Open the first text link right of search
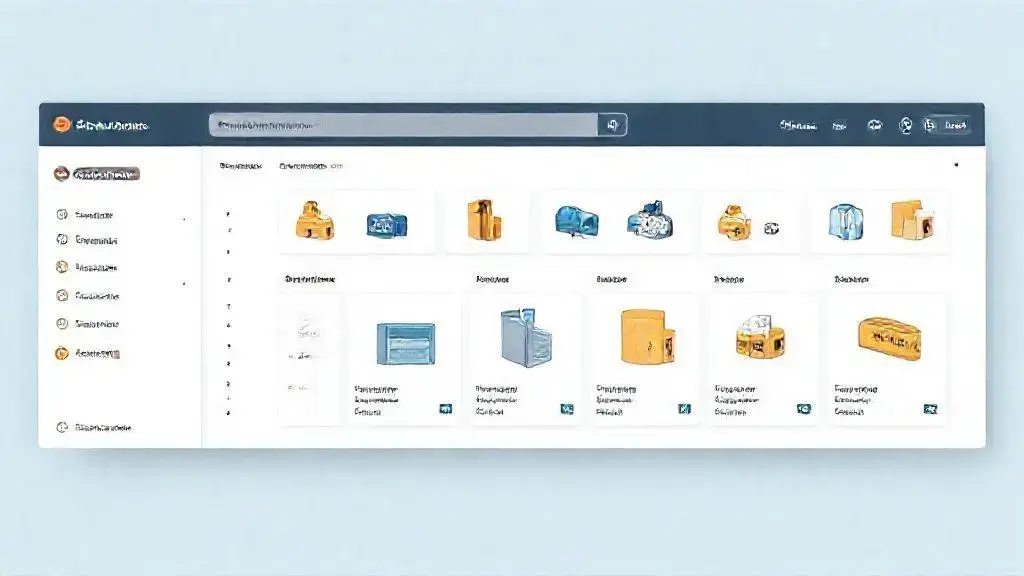The width and height of the screenshot is (1024, 576). pos(798,126)
